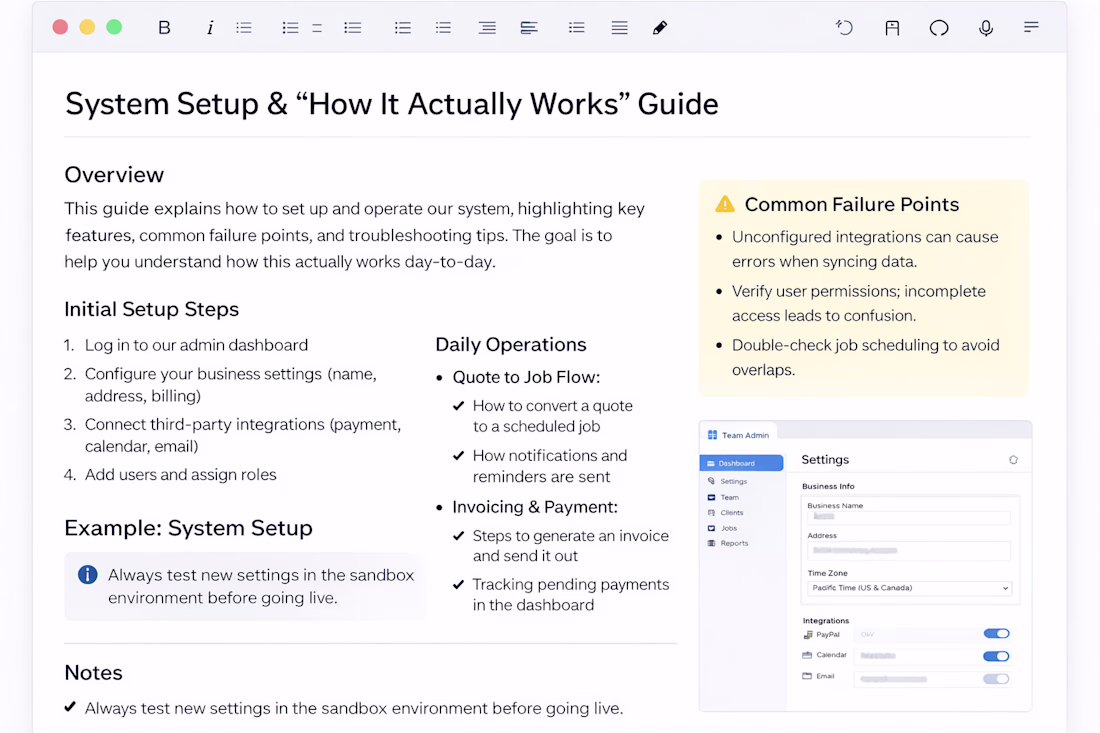
Task: Click the "Daily Operations" heading
Action: 511,344
